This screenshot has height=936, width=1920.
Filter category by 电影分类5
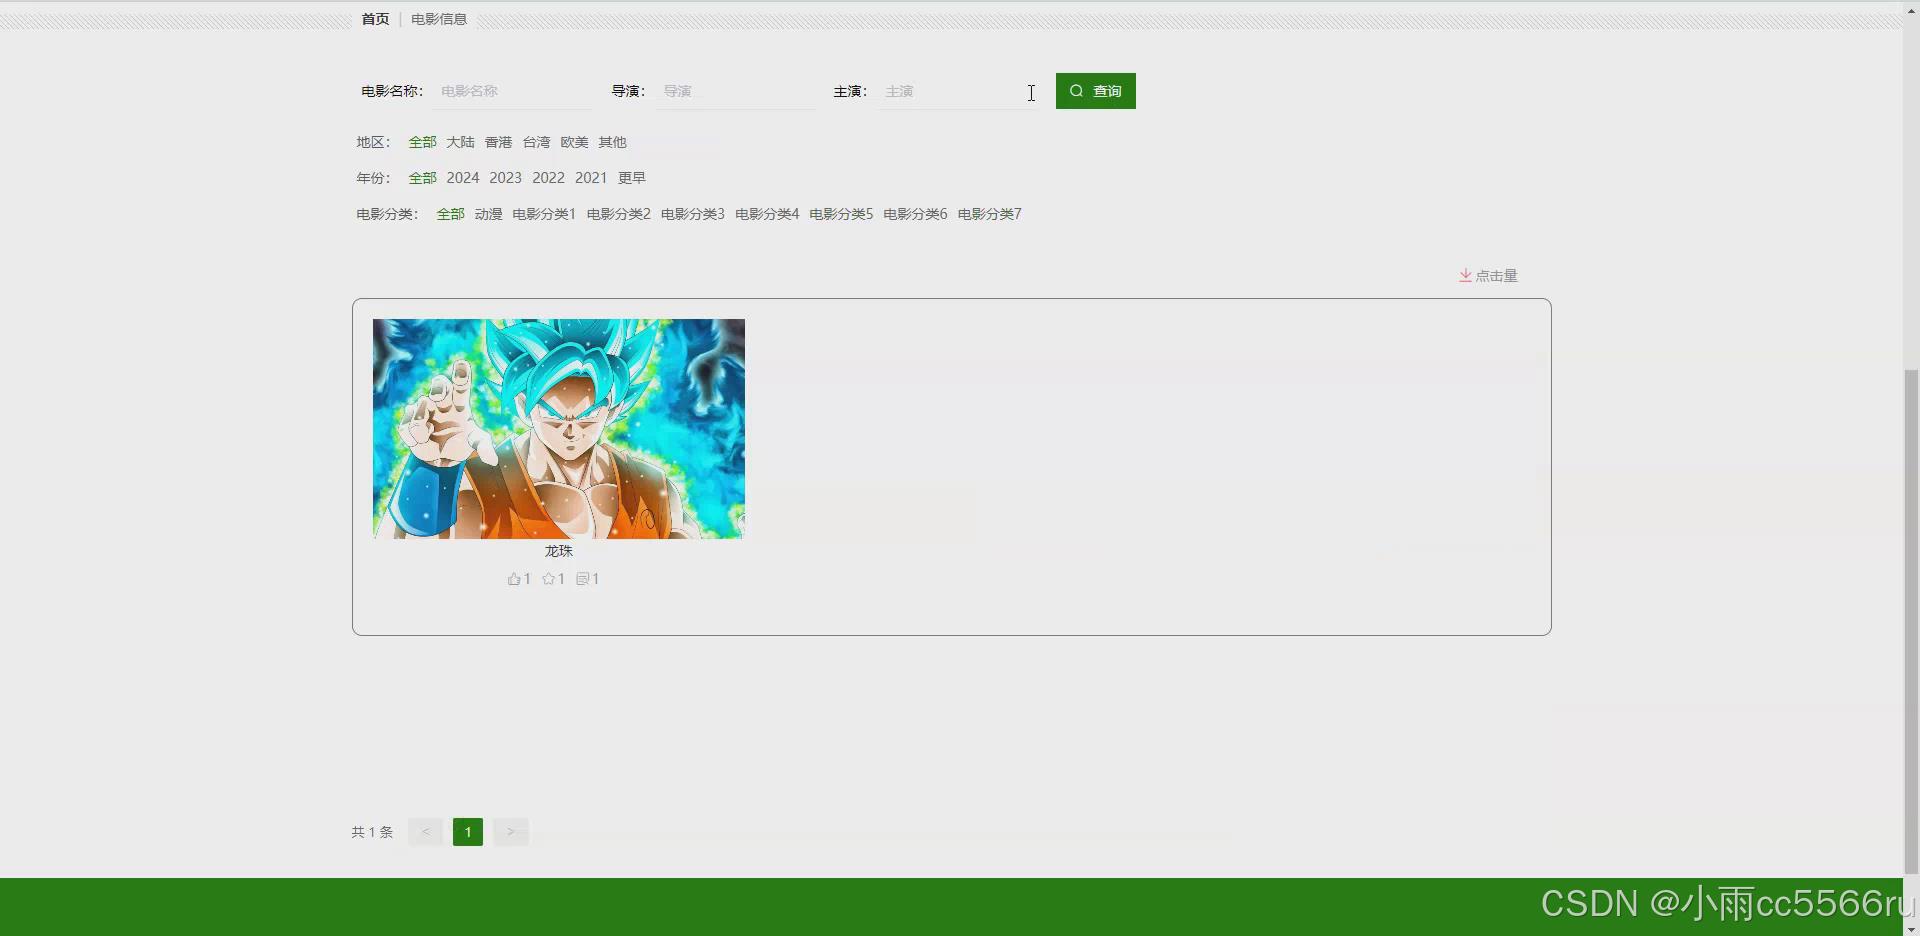tap(841, 214)
